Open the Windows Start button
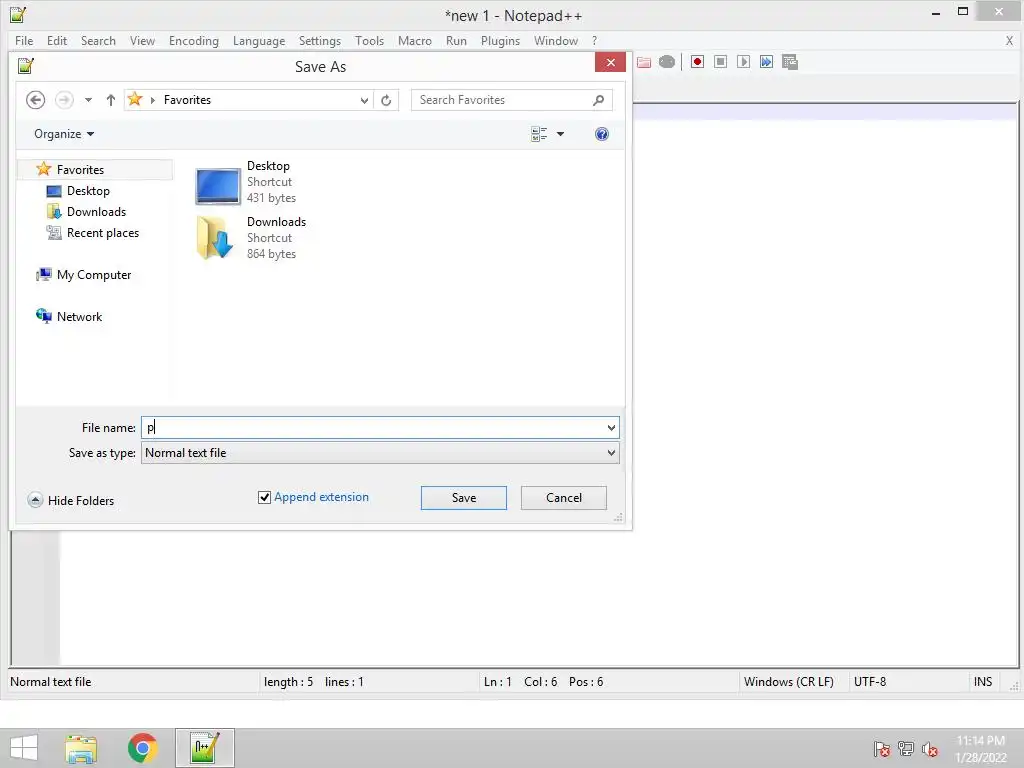 (24, 748)
